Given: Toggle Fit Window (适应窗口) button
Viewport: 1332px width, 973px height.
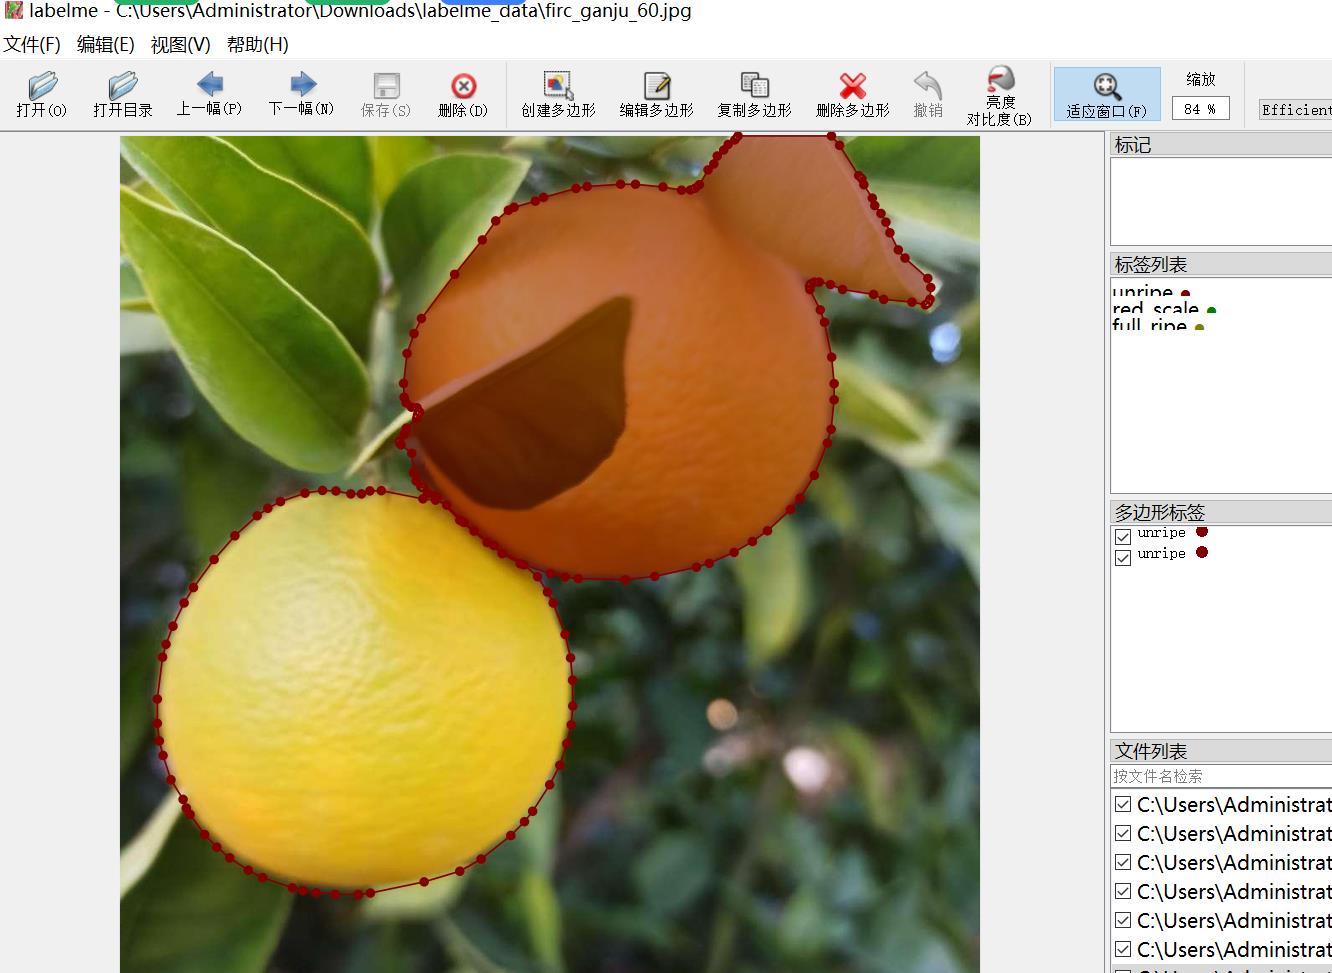Looking at the screenshot, I should pyautogui.click(x=1106, y=95).
